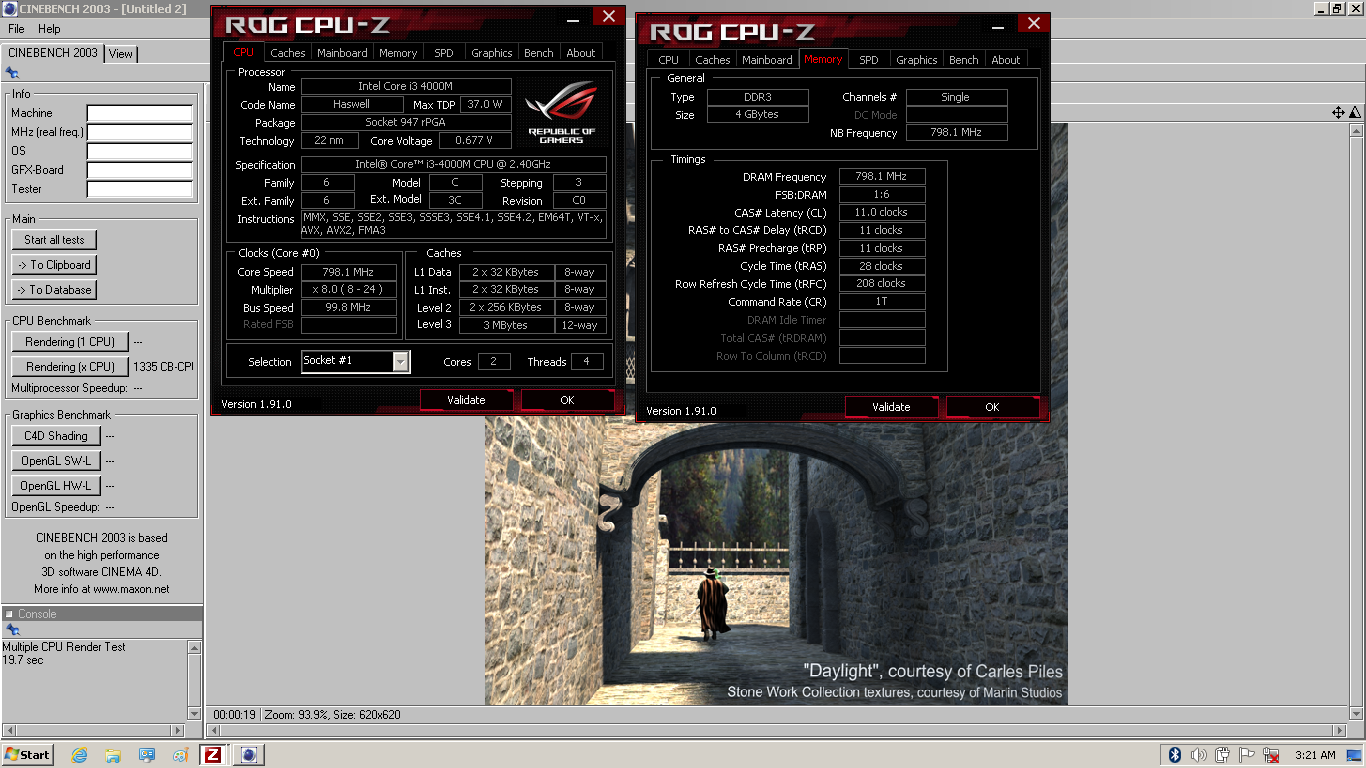Open the File menu in CINEBENCH
The image size is (1366, 768).
tap(16, 29)
